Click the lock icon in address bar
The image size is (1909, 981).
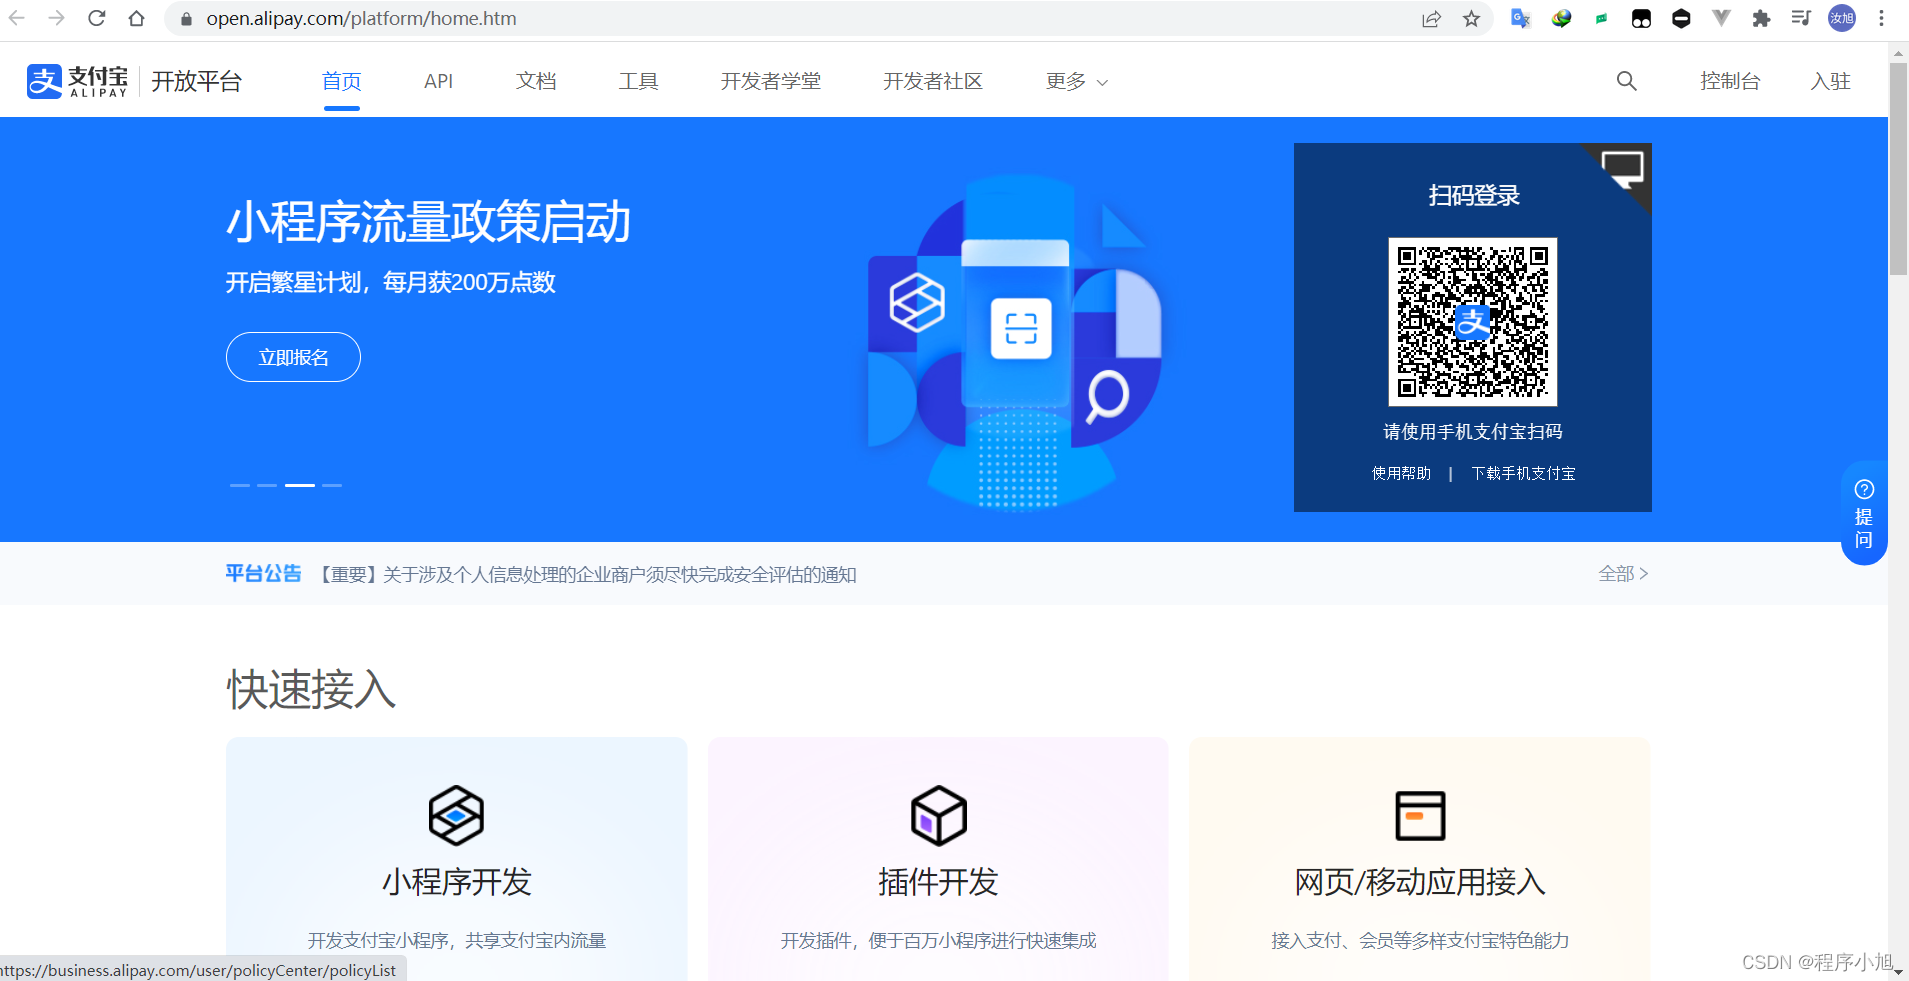coord(186,19)
